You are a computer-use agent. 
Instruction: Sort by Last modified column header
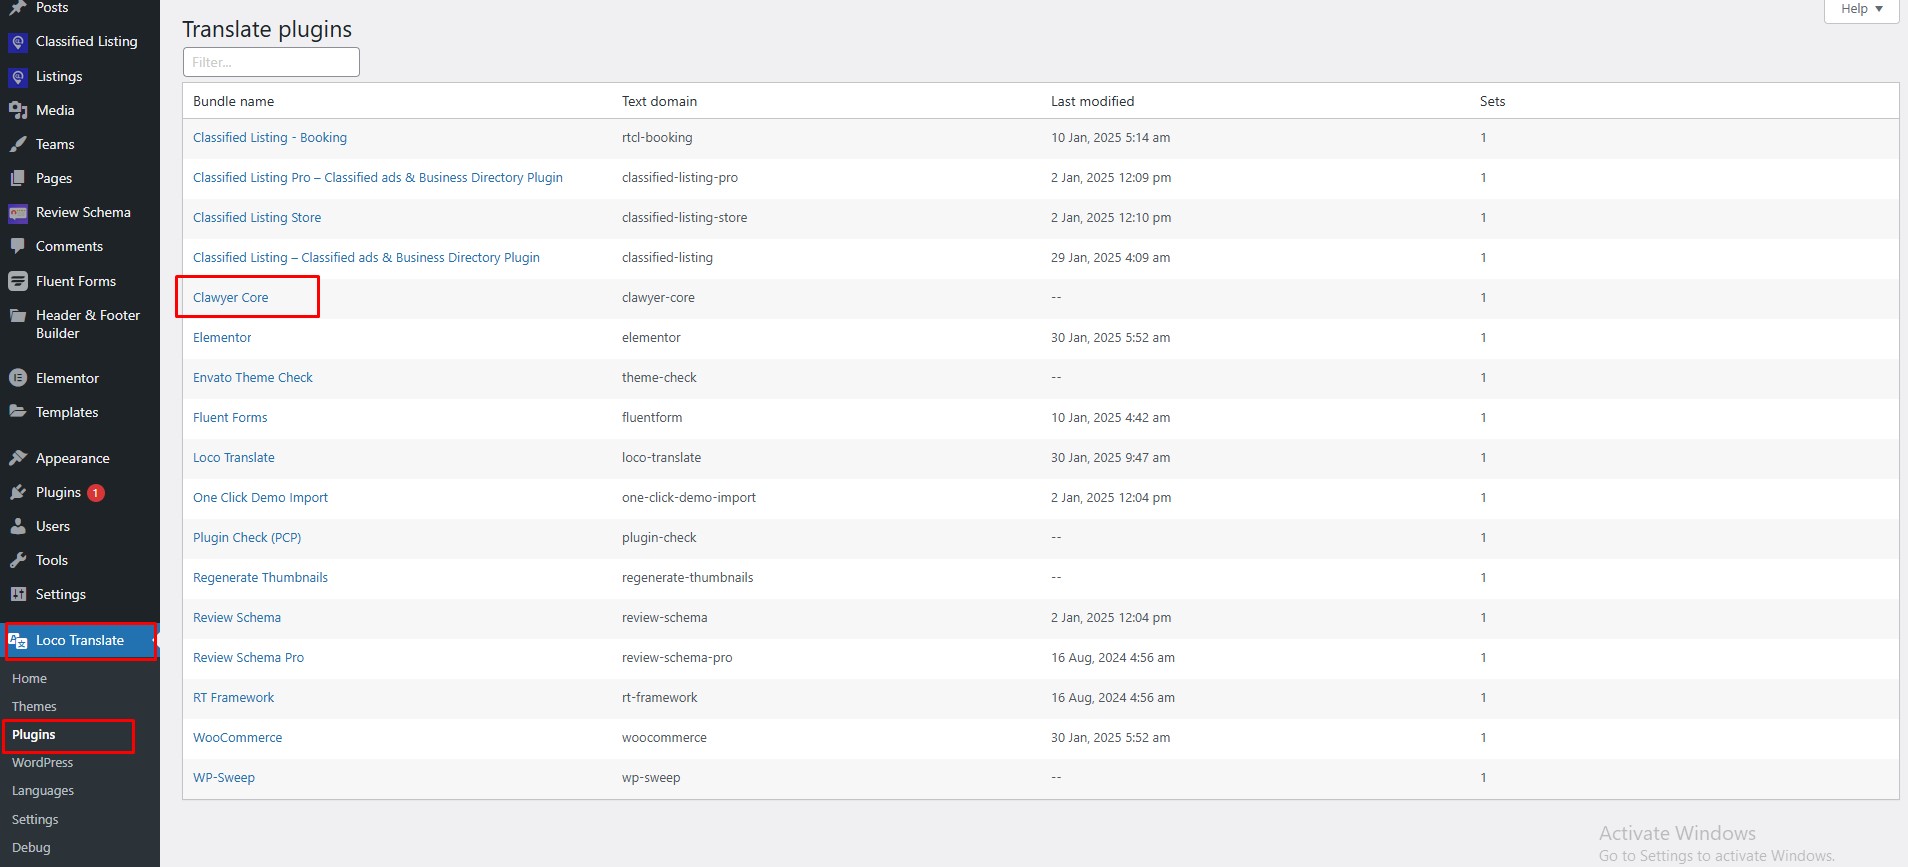pos(1092,101)
